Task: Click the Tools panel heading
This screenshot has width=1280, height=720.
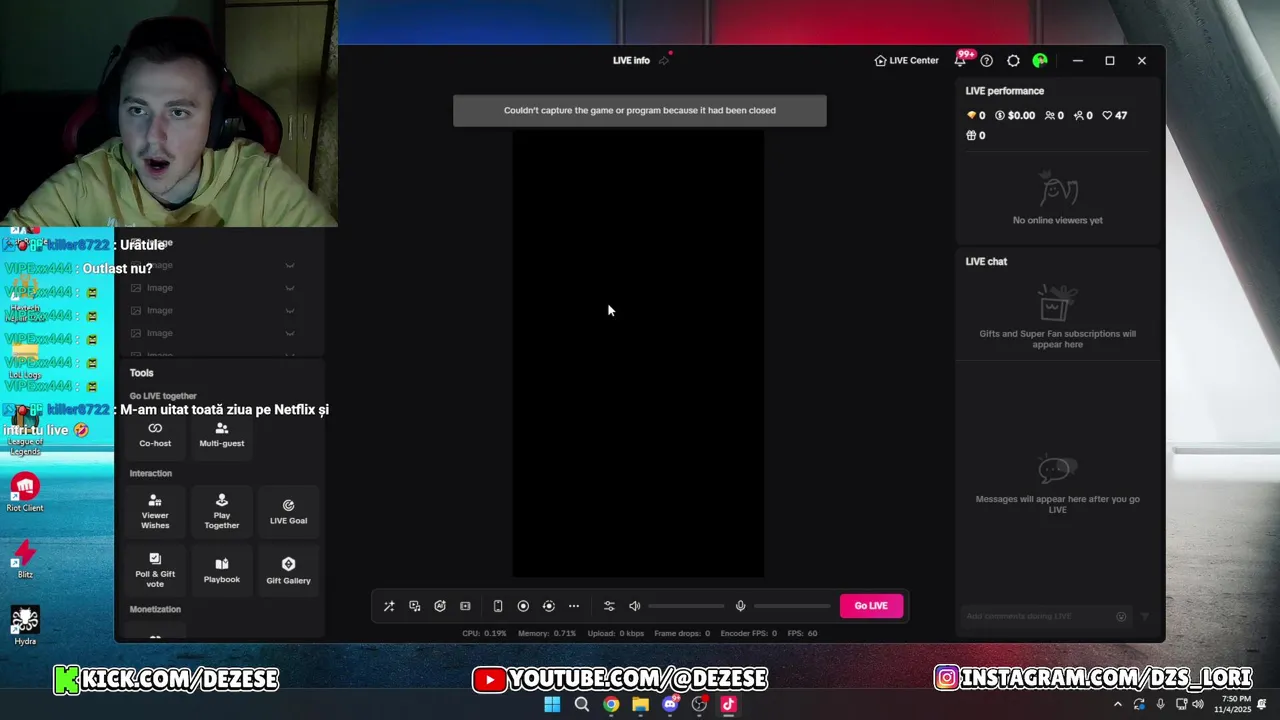Action: (142, 373)
